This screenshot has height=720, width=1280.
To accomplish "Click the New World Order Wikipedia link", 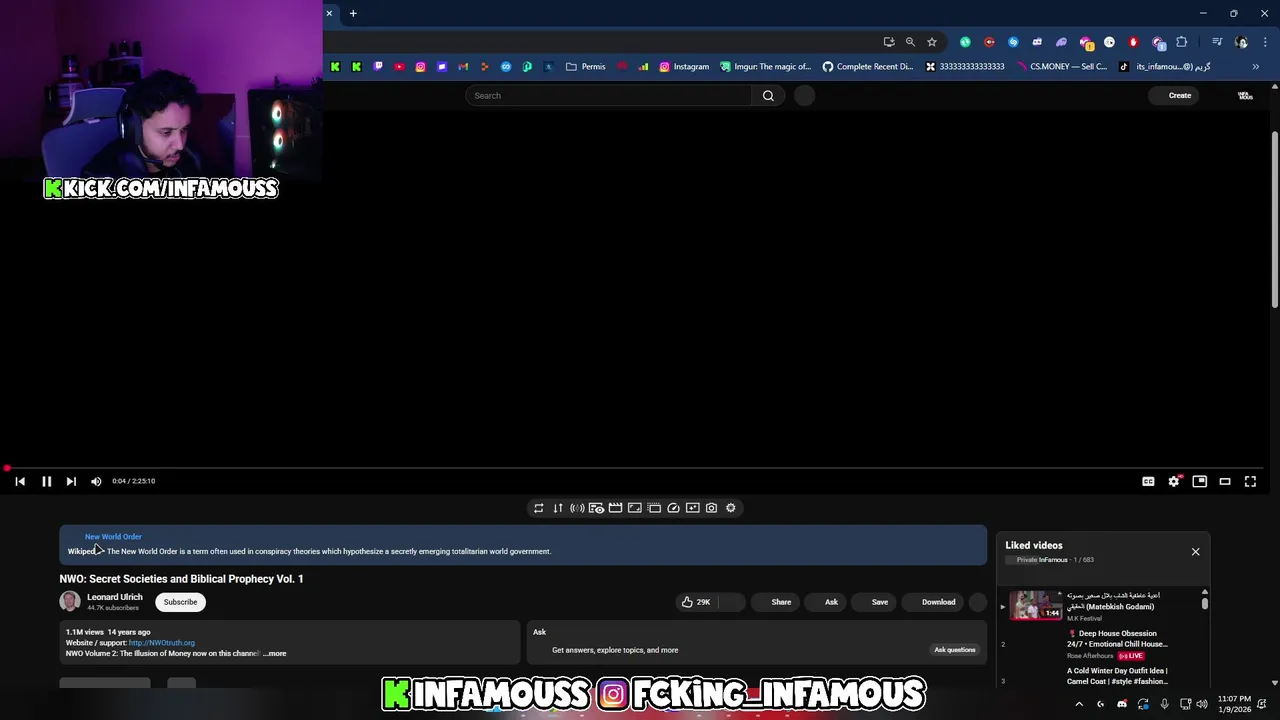I will pos(113,537).
